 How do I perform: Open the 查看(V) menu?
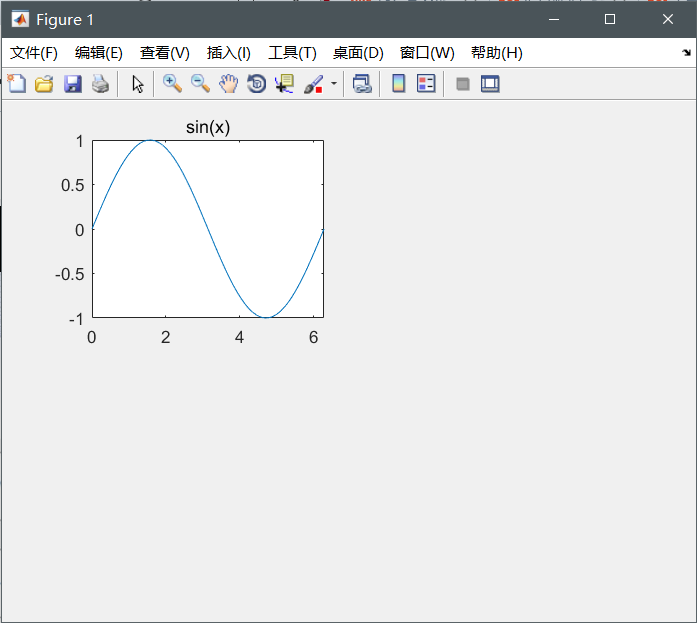tap(164, 53)
